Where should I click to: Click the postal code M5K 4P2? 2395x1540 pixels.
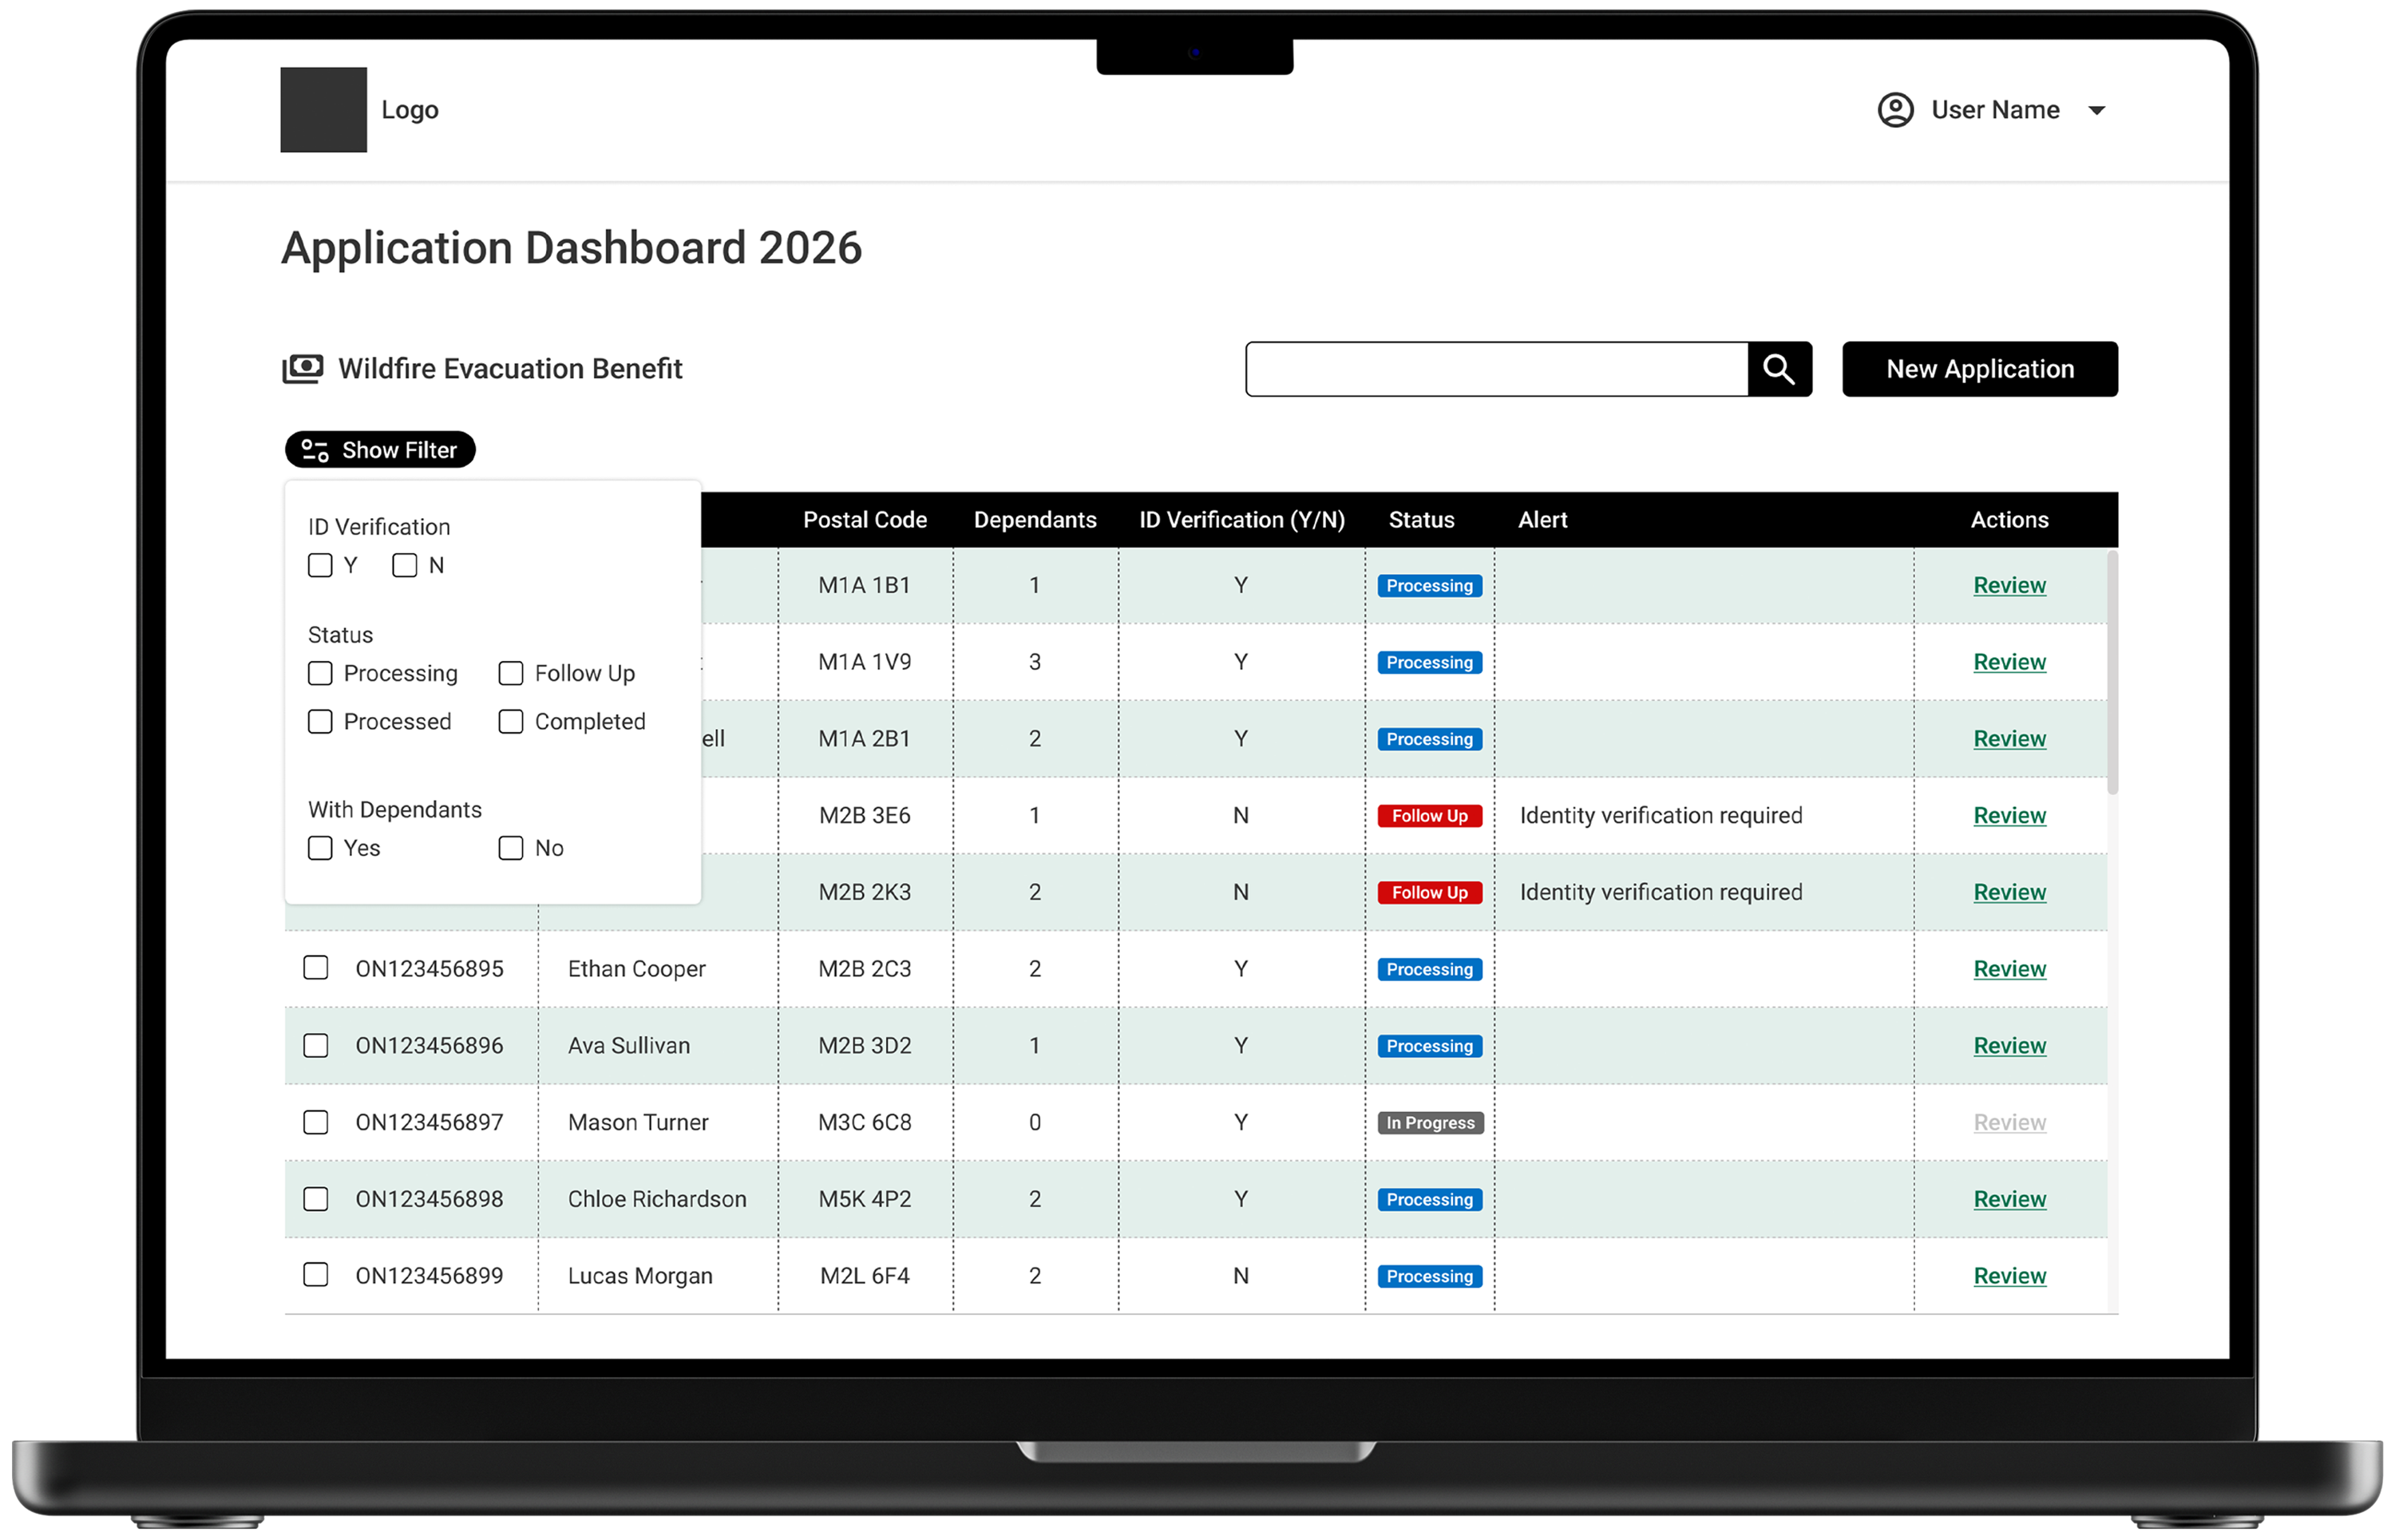click(865, 1199)
